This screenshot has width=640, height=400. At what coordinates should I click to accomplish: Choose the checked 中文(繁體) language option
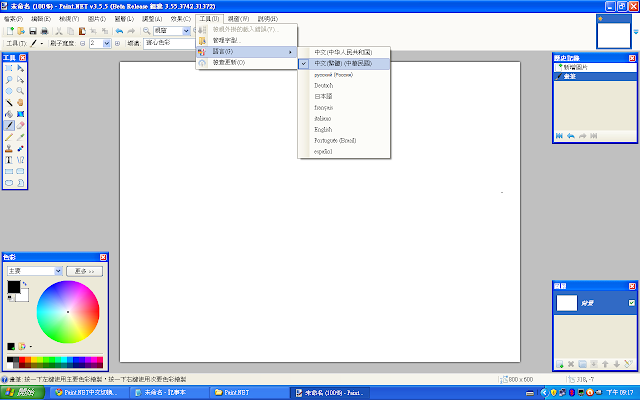pos(344,64)
